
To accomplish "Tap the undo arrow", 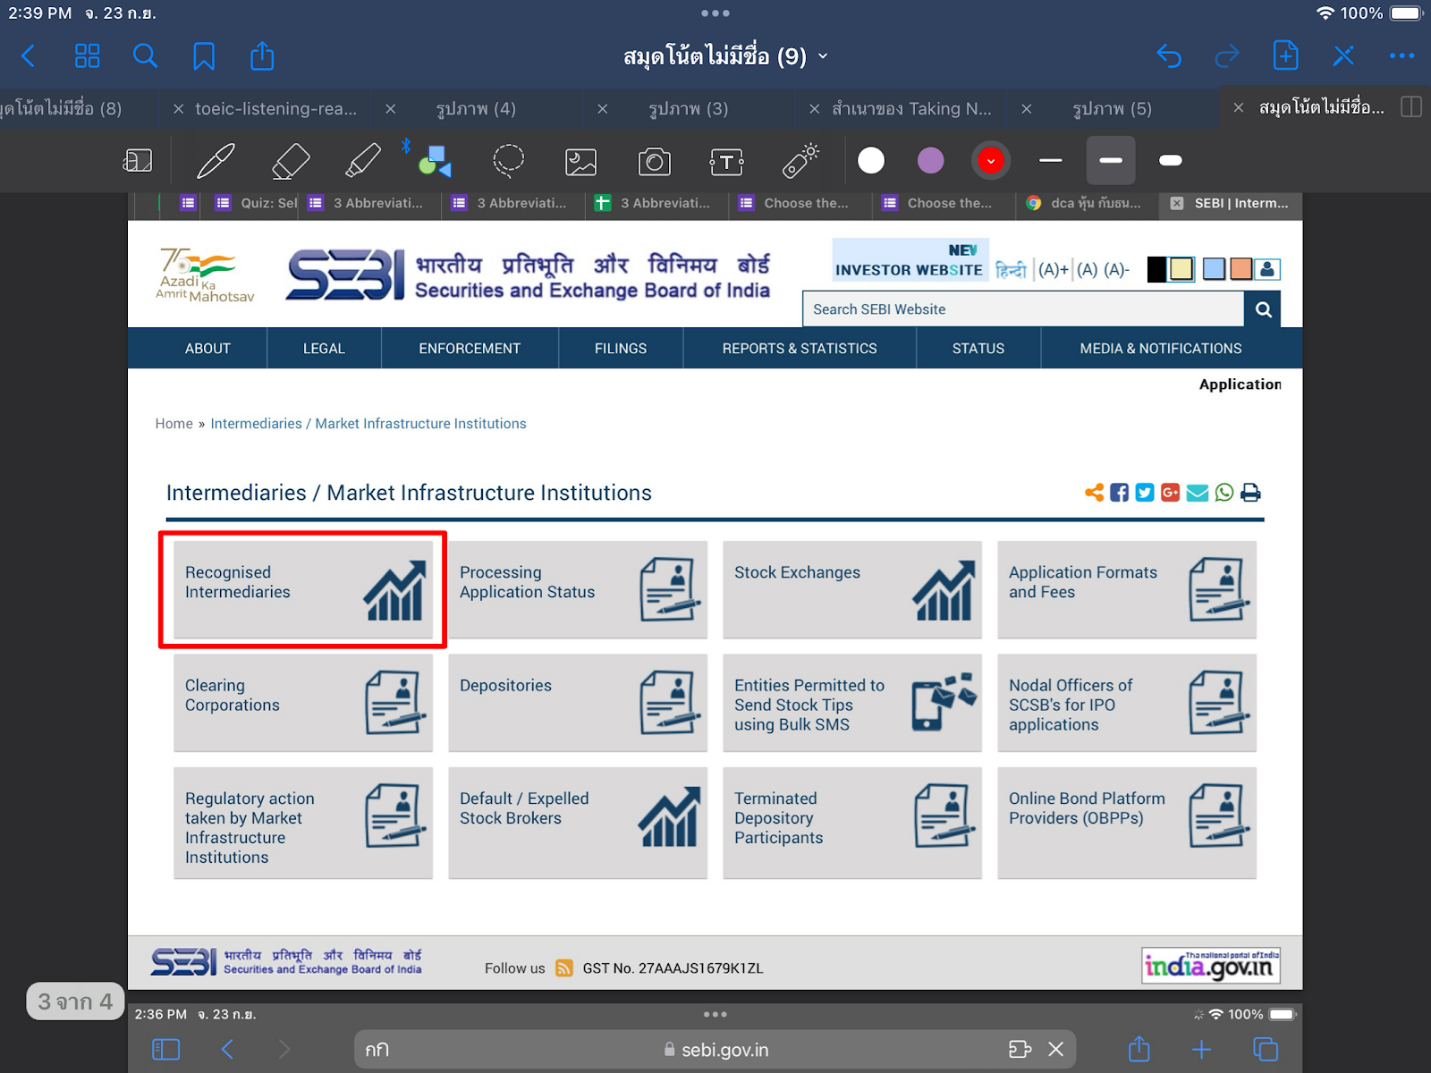I will click(x=1168, y=56).
